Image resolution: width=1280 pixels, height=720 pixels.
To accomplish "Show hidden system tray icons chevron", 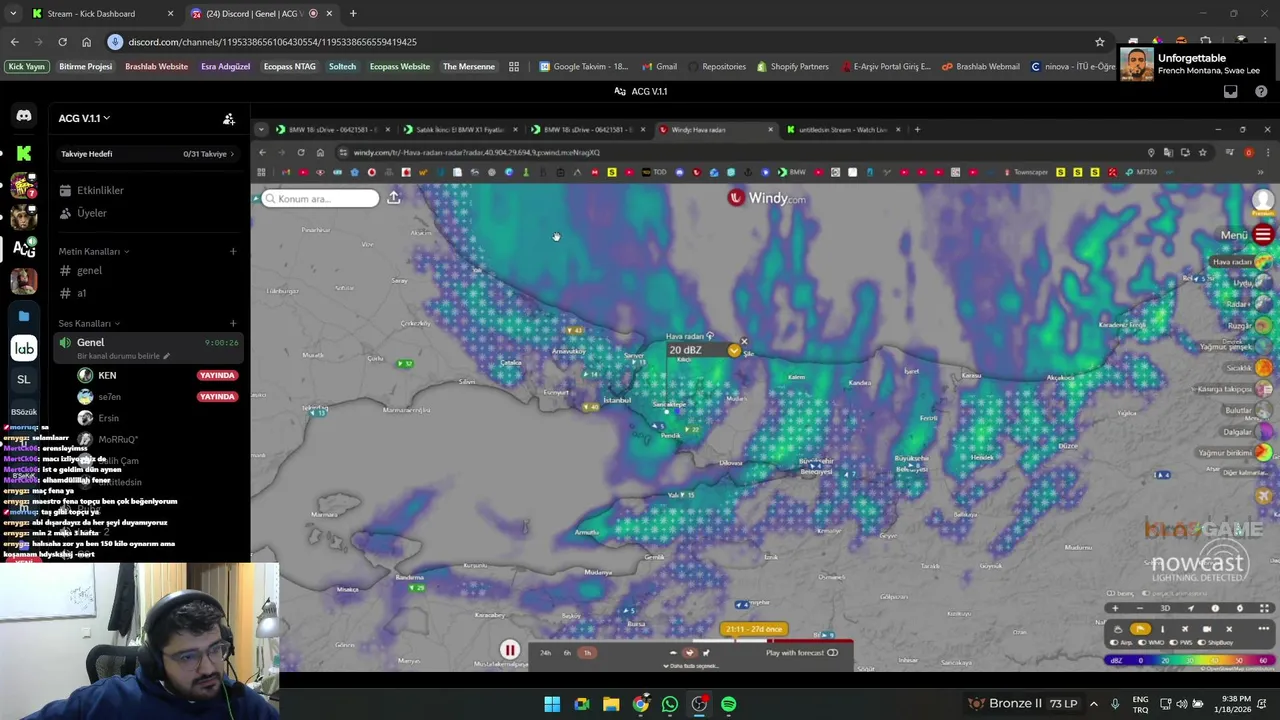I will [1093, 704].
